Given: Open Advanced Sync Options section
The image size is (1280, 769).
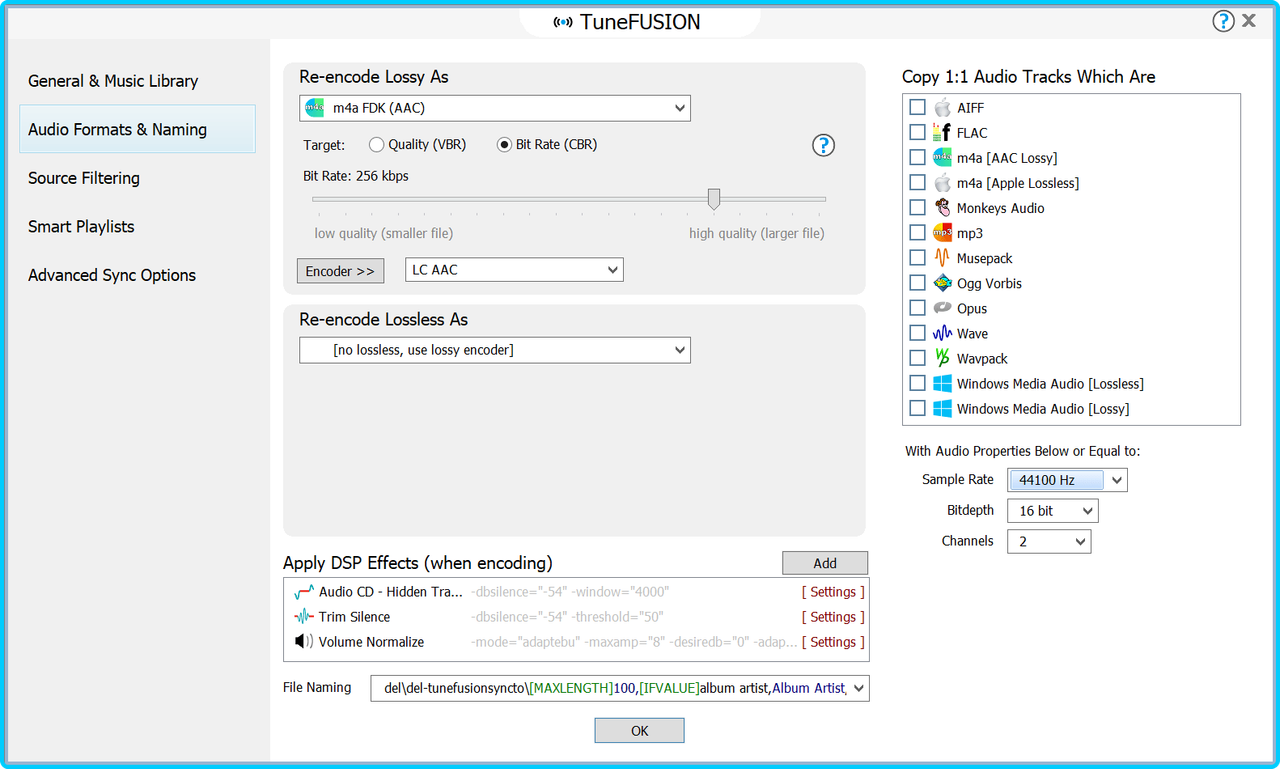Looking at the screenshot, I should [112, 275].
